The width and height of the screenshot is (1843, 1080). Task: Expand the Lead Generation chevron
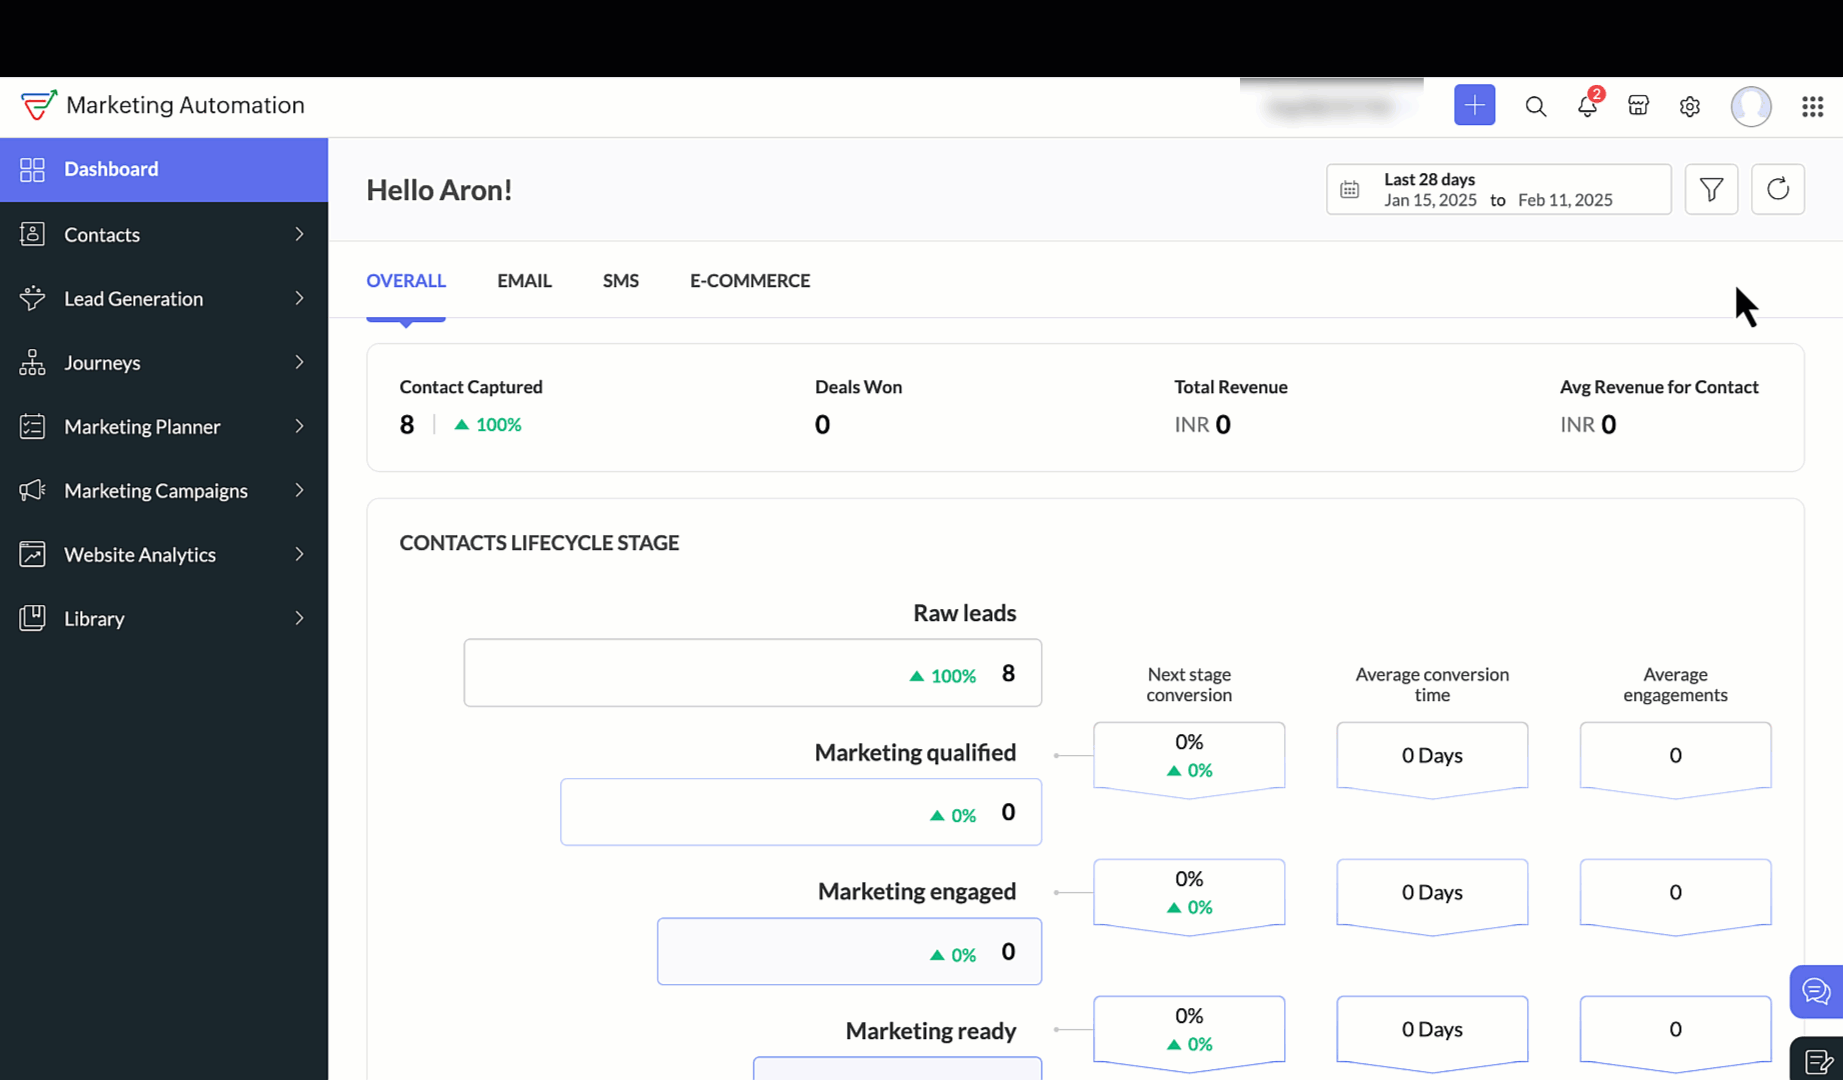click(299, 298)
